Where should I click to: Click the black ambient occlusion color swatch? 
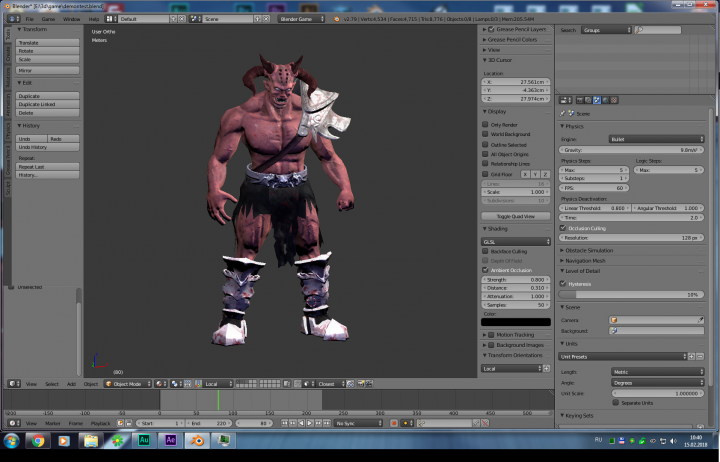pos(516,322)
